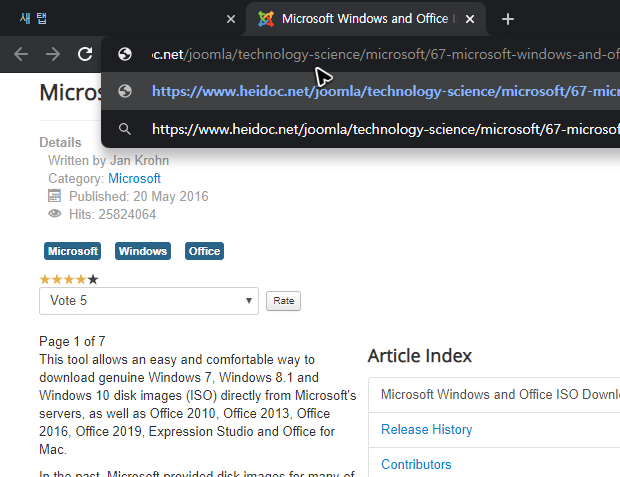Image resolution: width=620 pixels, height=477 pixels.
Task: Open a new tab with the plus icon
Action: pyautogui.click(x=508, y=19)
